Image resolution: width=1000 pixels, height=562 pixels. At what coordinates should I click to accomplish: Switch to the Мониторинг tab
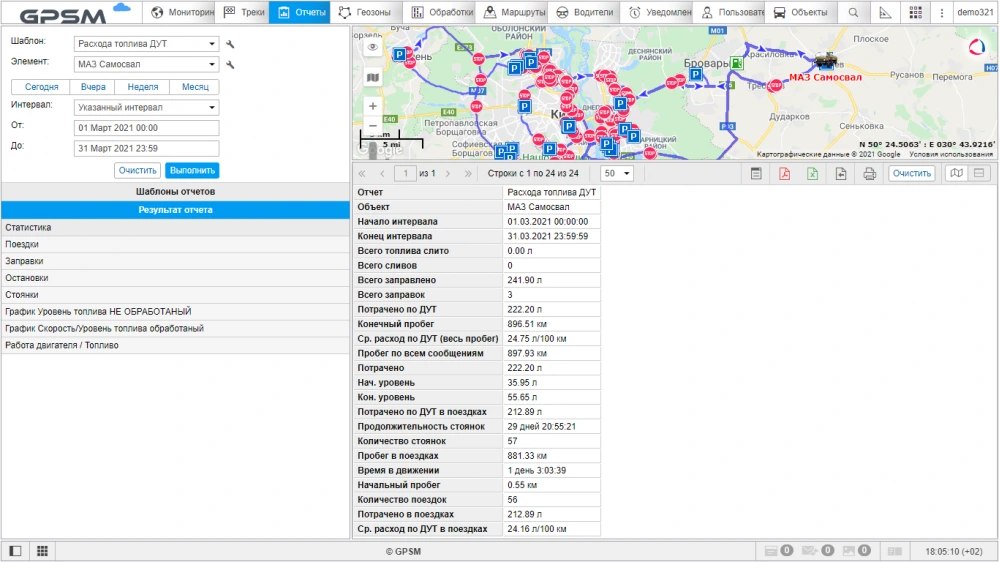[182, 12]
